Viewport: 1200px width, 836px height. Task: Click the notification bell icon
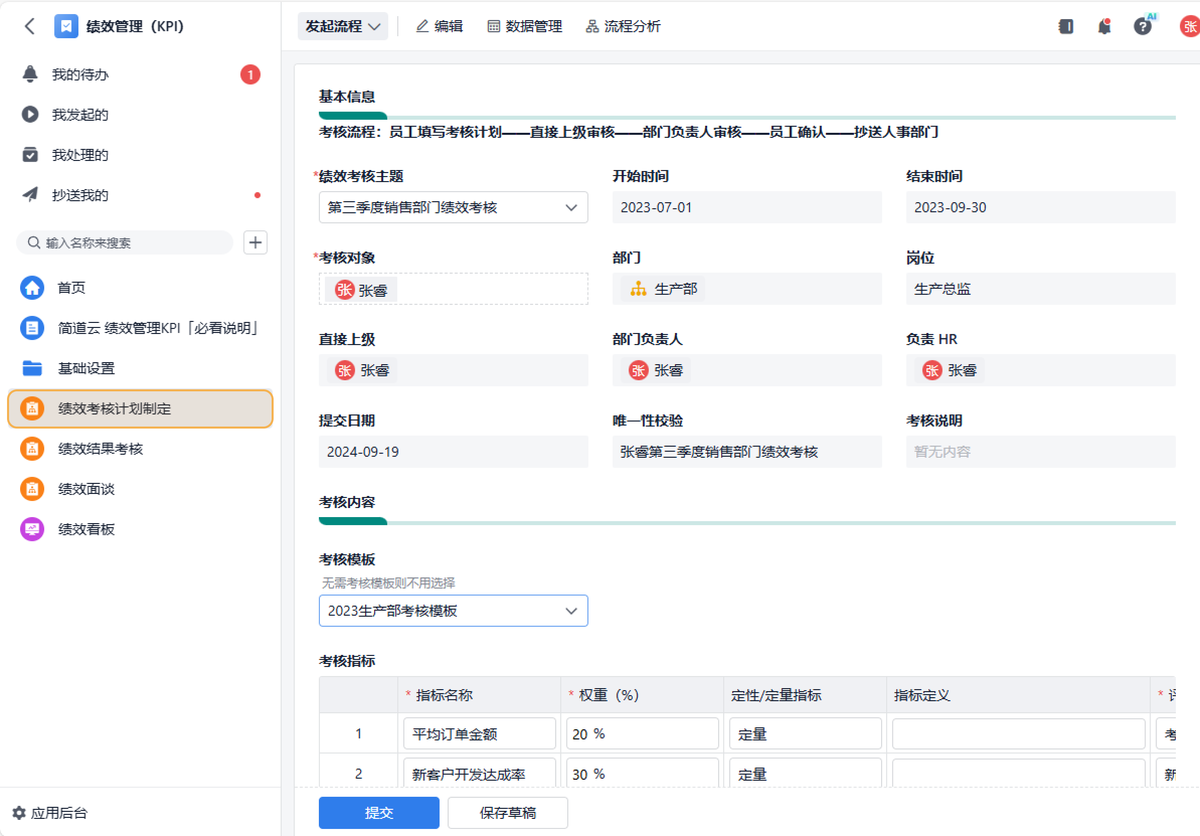pyautogui.click(x=1104, y=27)
